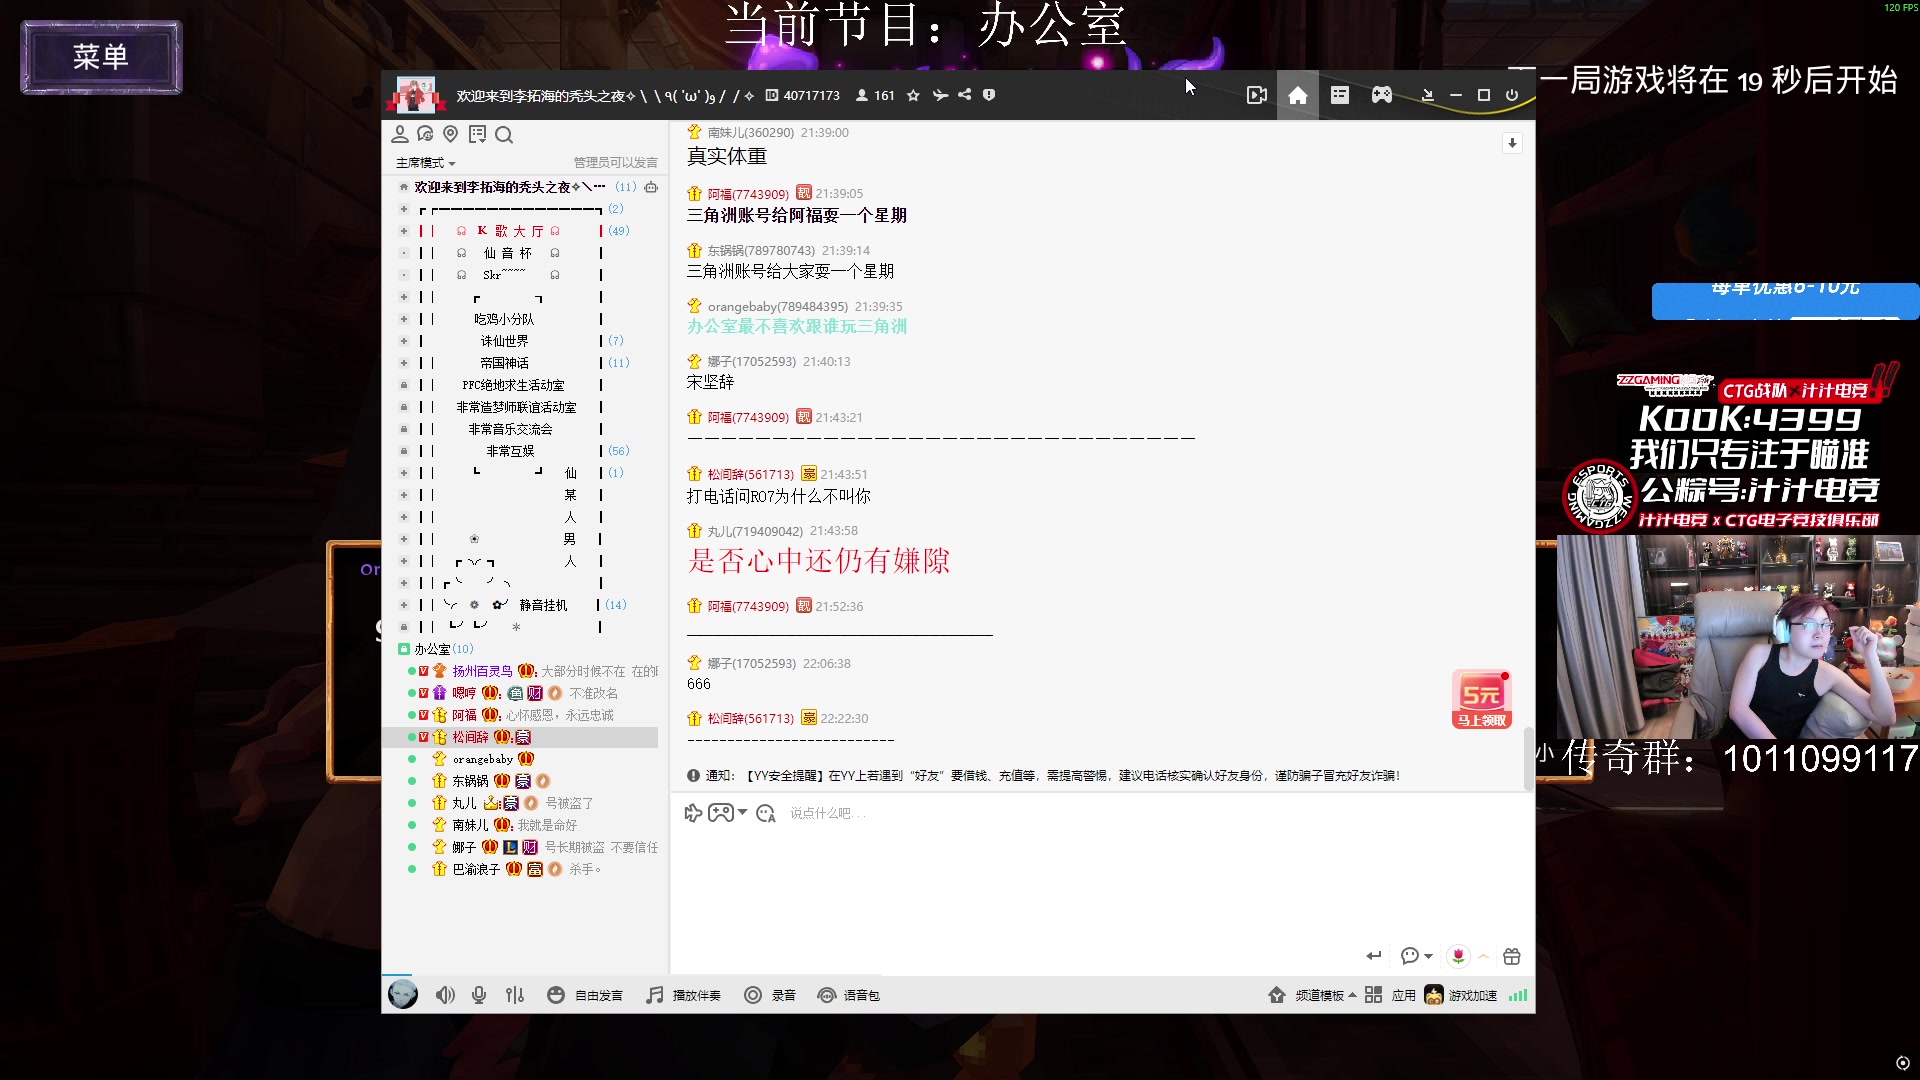
Task: Click the network signal strength bars
Action: (x=1518, y=995)
